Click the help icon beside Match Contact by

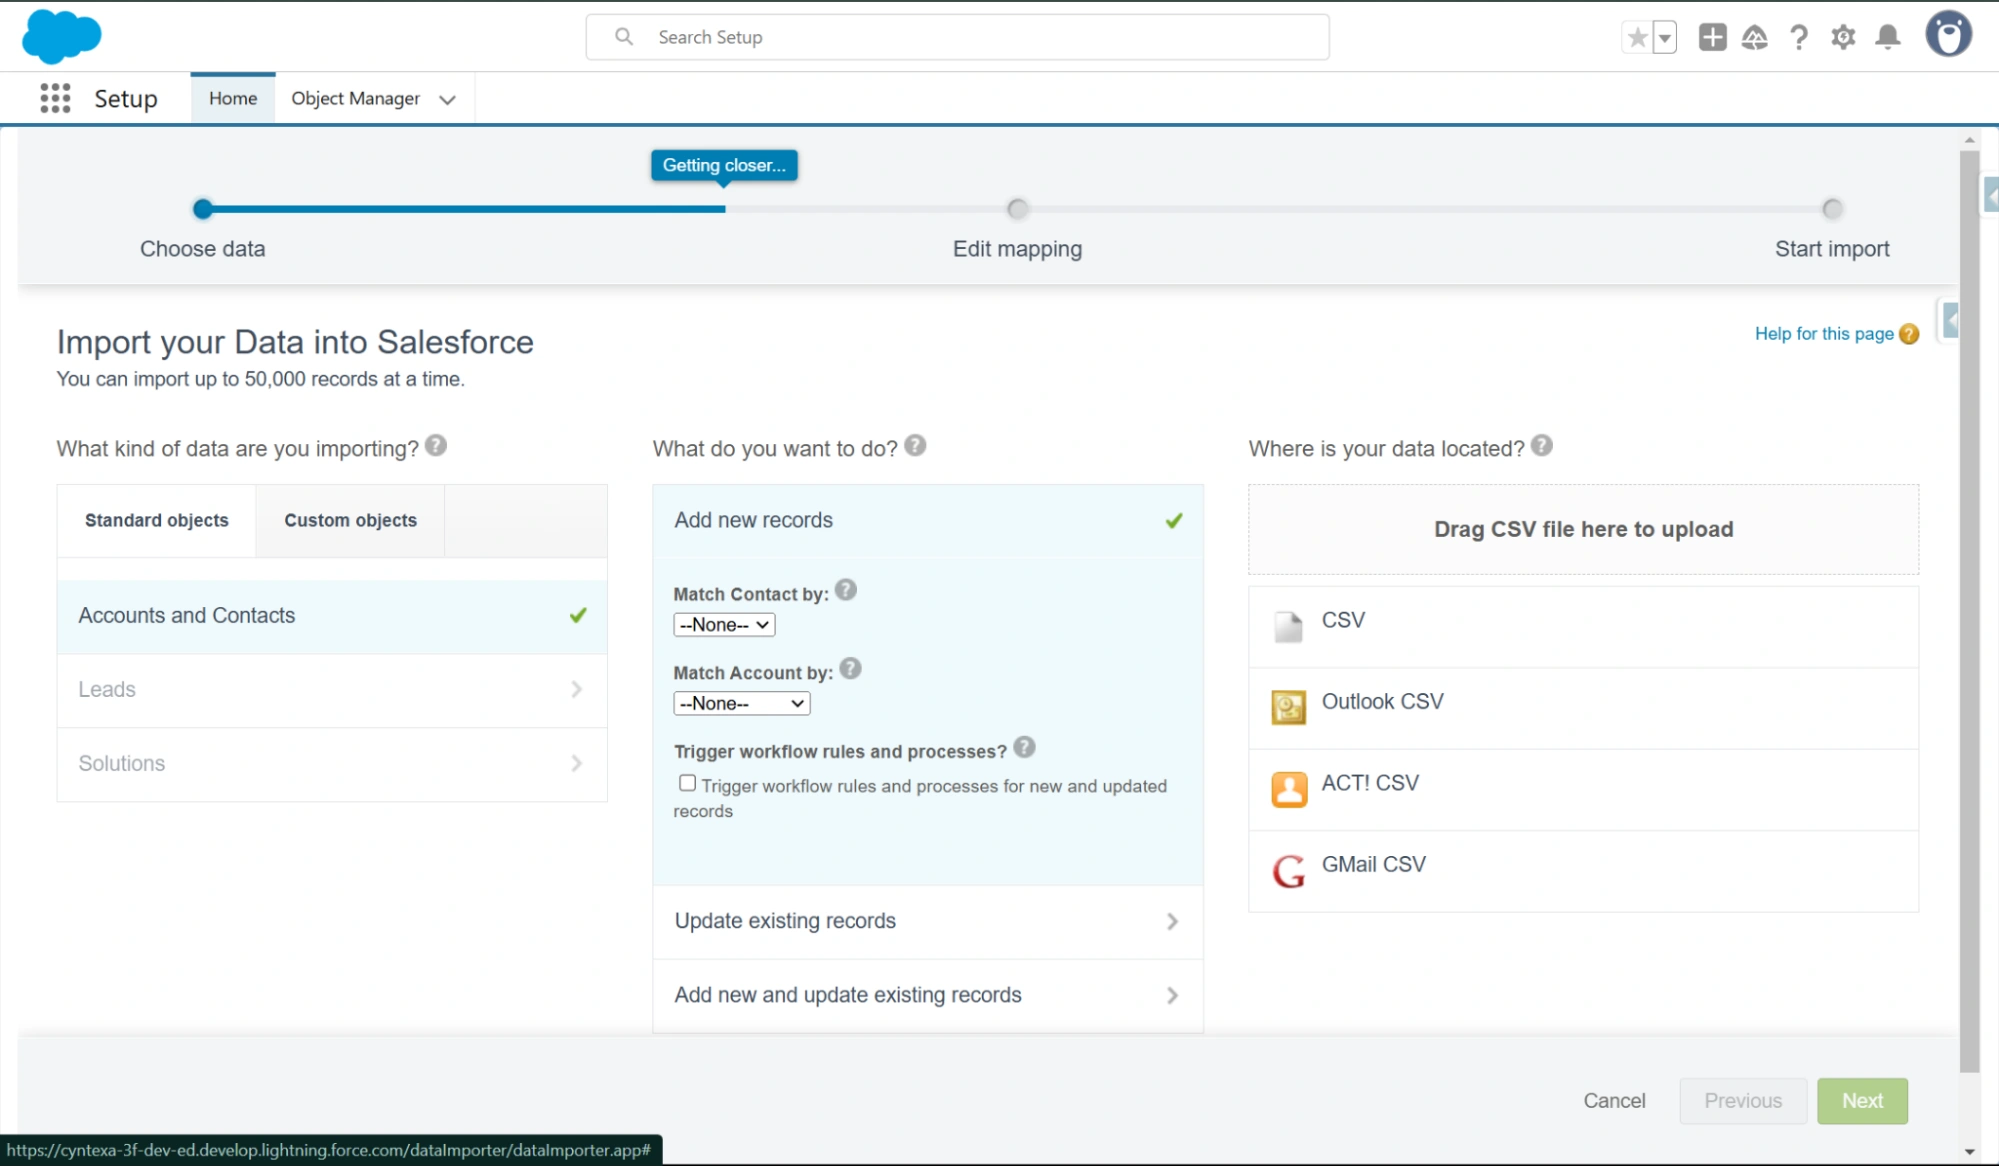coord(846,590)
